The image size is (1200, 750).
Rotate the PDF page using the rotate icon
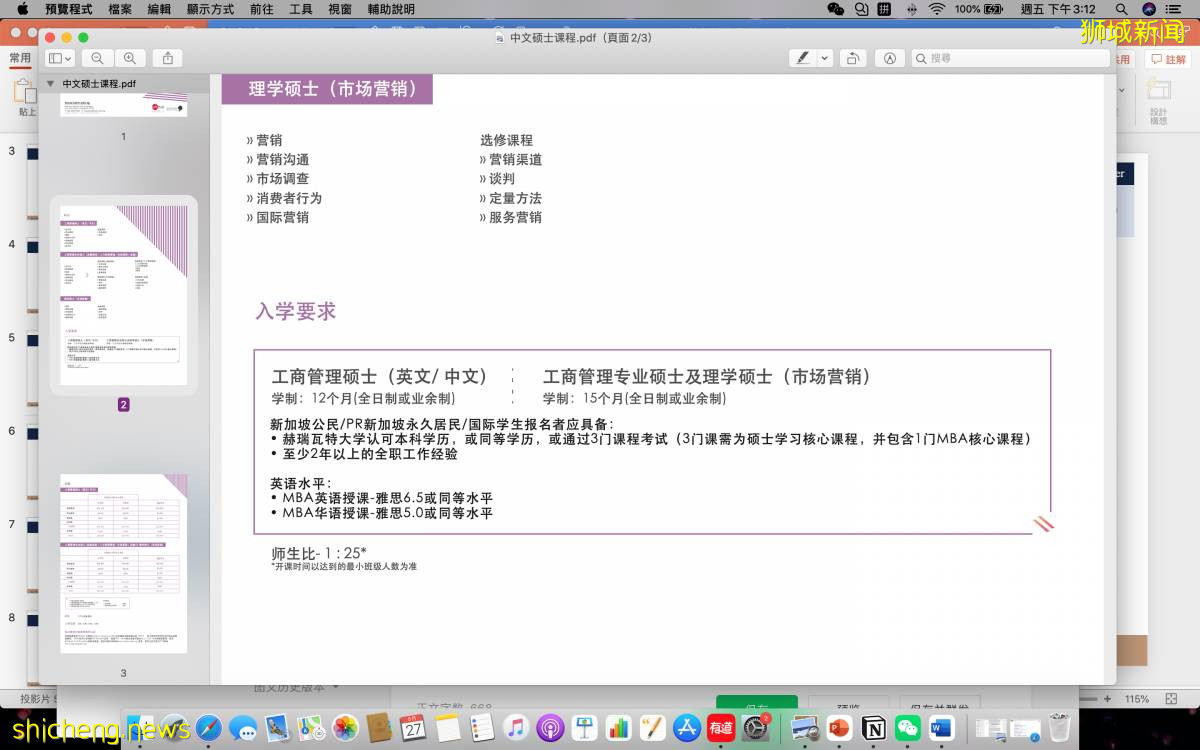coord(852,58)
